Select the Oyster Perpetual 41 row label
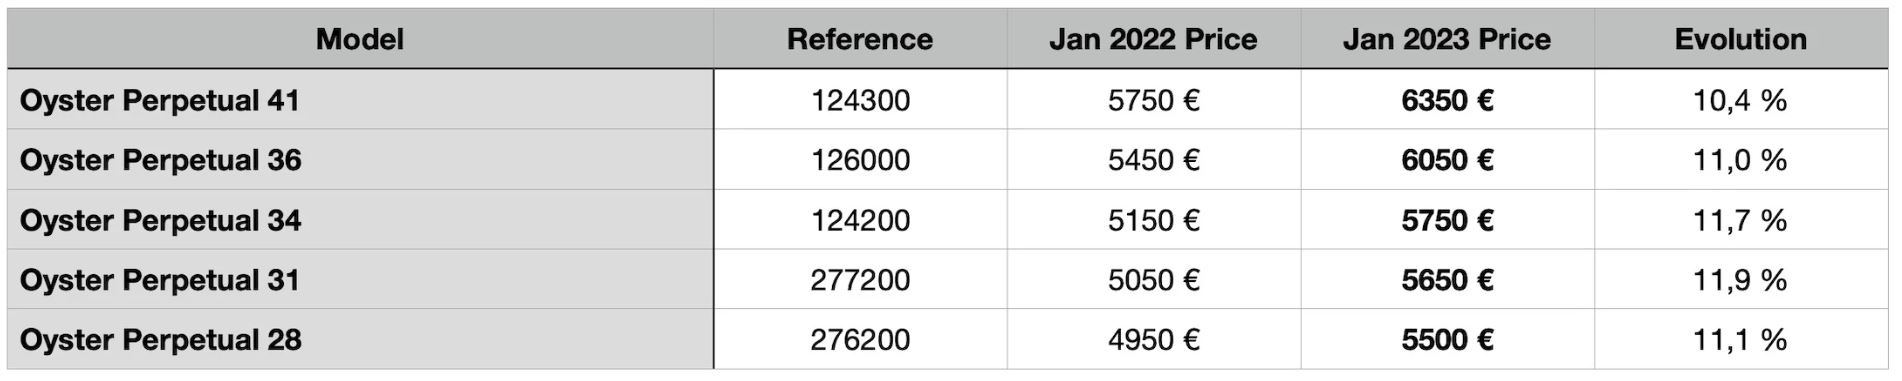The width and height of the screenshot is (1902, 381). coord(360,100)
